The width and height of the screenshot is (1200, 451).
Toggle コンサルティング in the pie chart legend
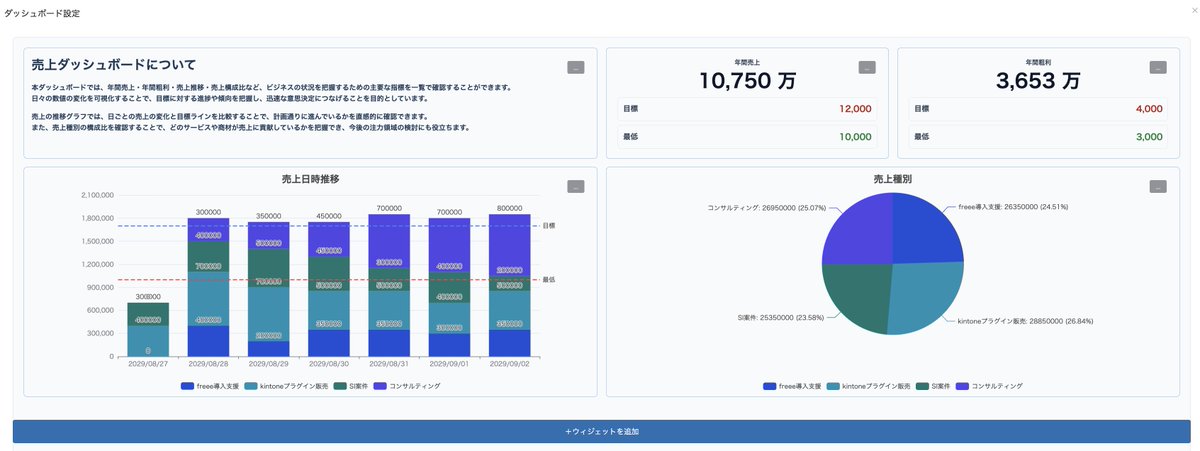[990, 385]
